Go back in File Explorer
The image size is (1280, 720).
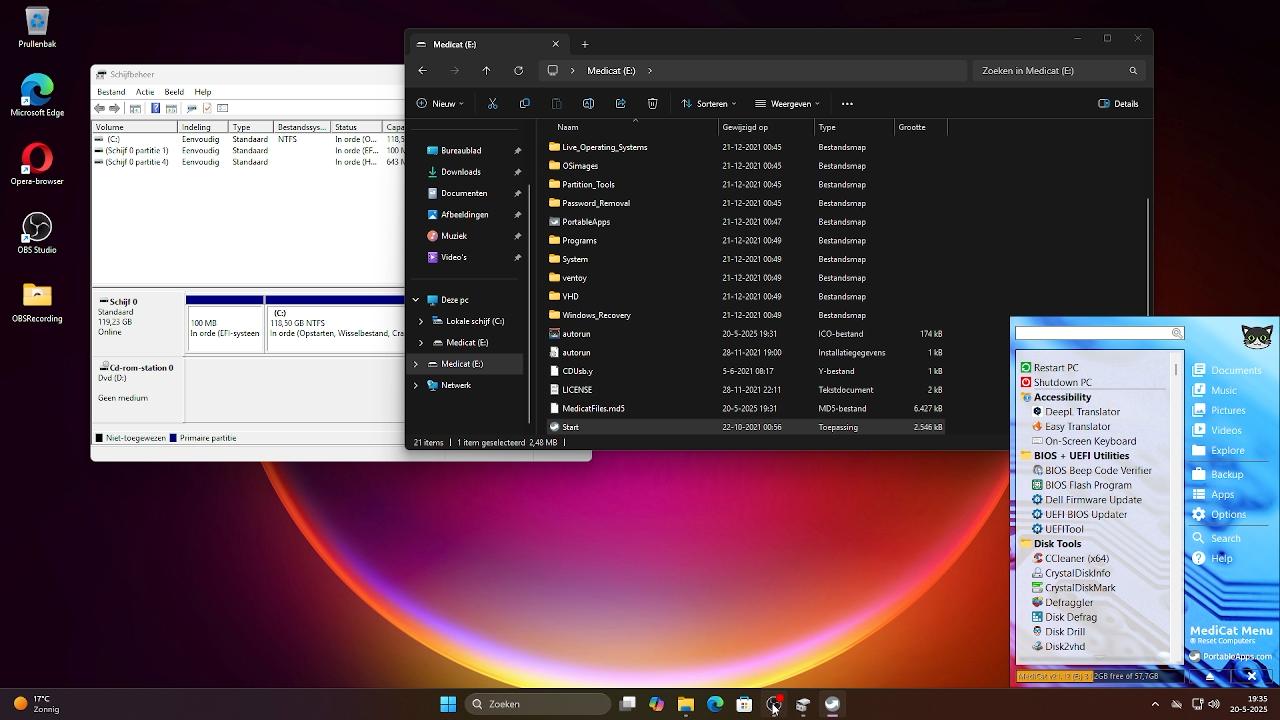(x=422, y=70)
